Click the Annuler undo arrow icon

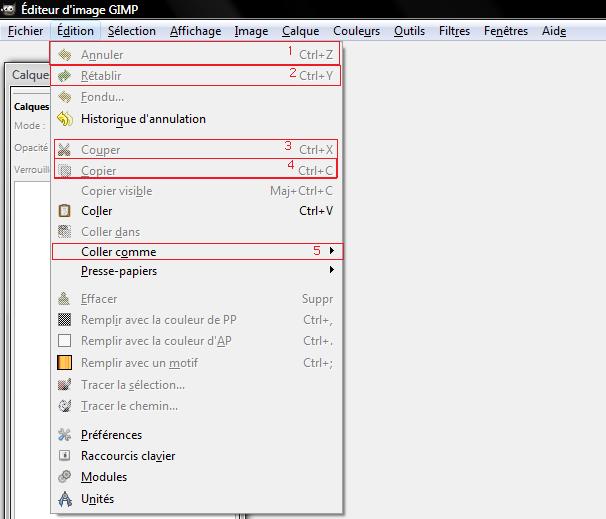point(65,55)
